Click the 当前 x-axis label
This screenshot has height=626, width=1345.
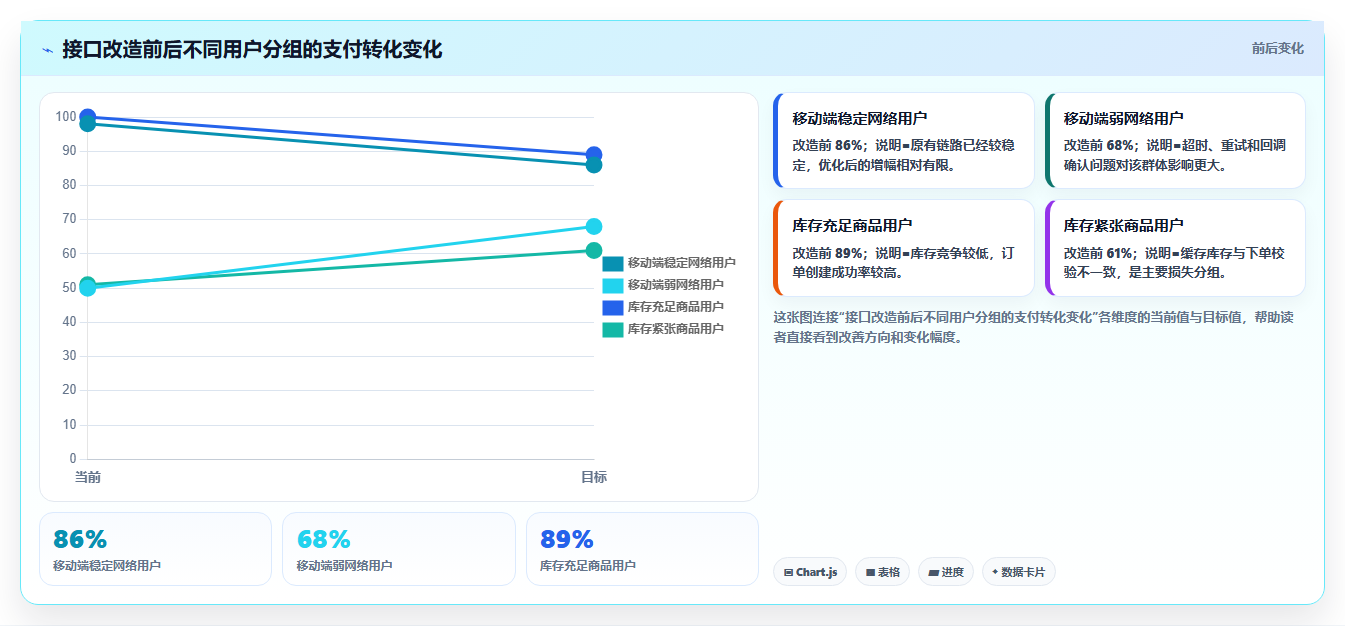(88, 478)
